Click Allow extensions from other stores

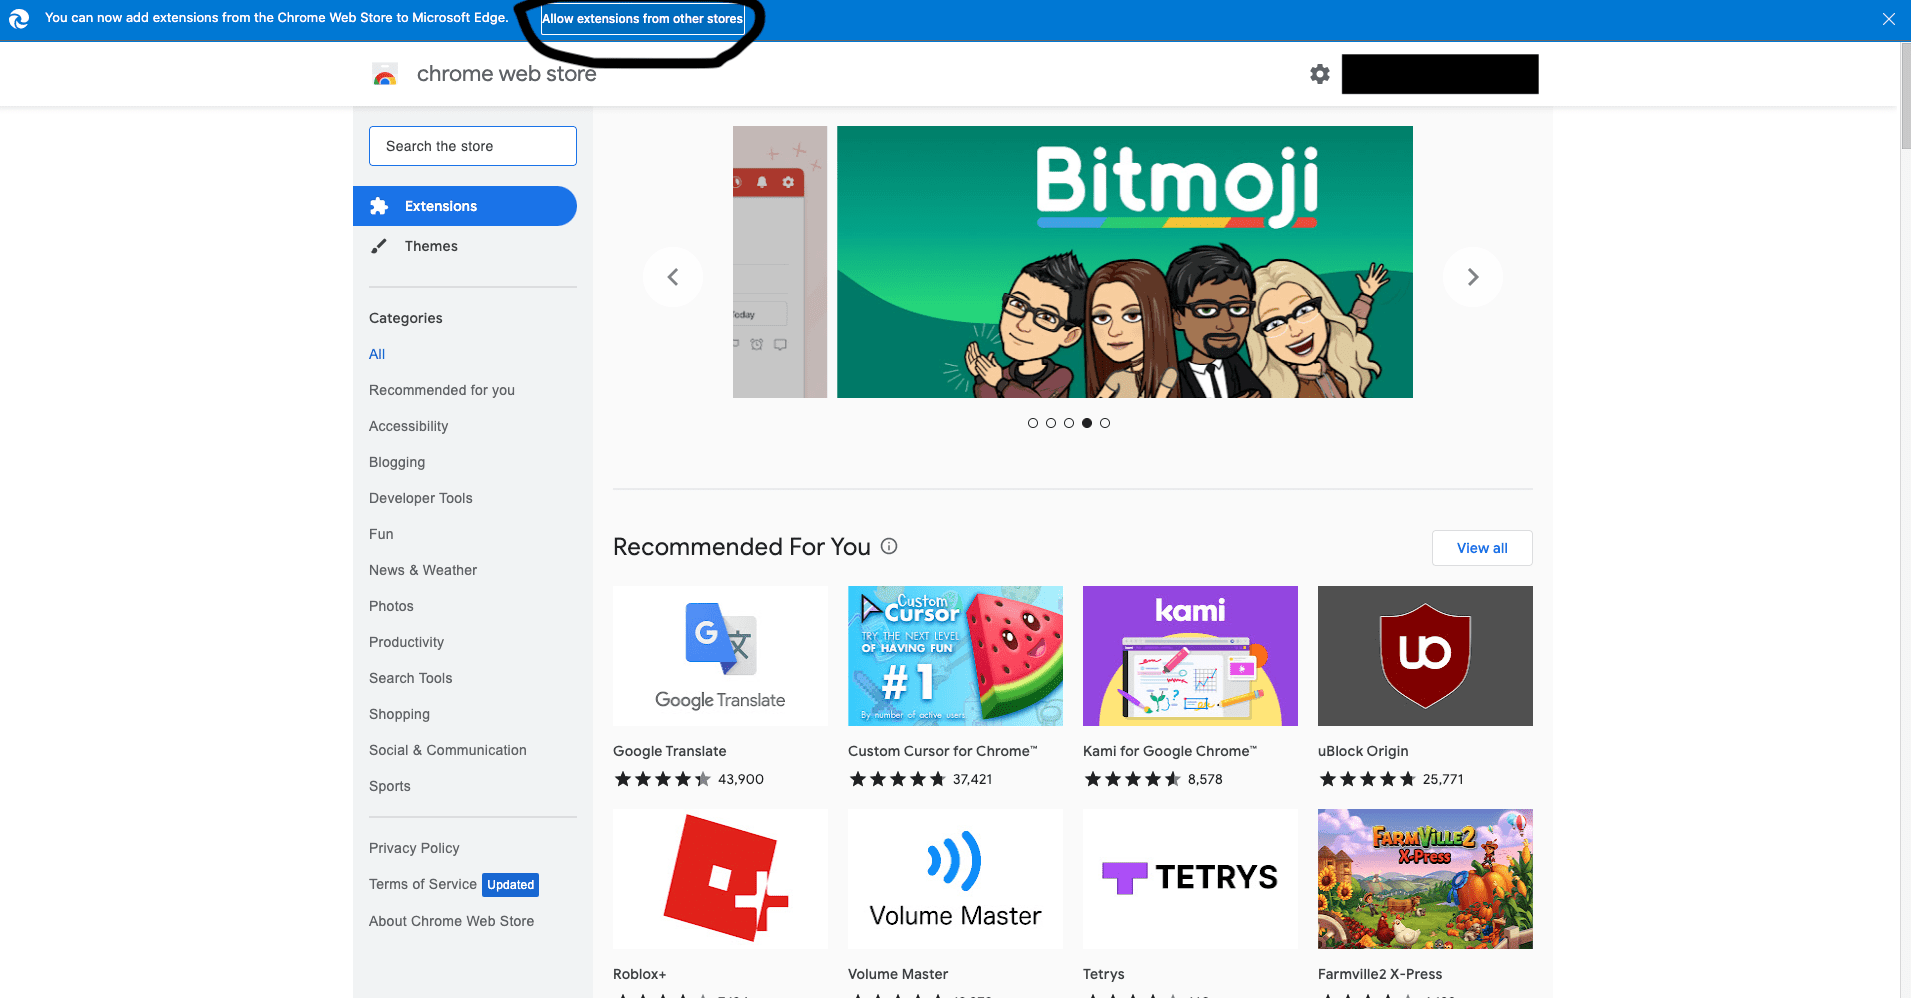(x=642, y=19)
